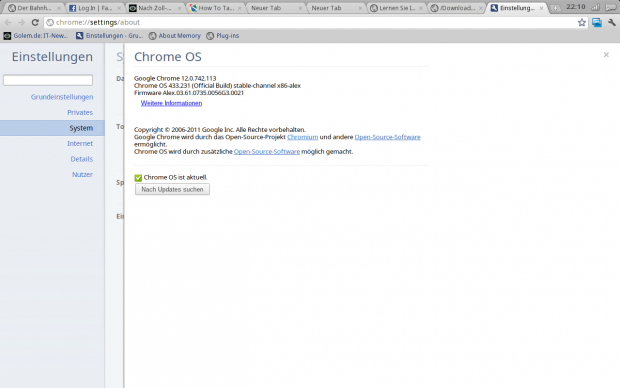Close the 'Einstellung...' tab
Viewport: 620px width, 388px height.
[x=541, y=8]
